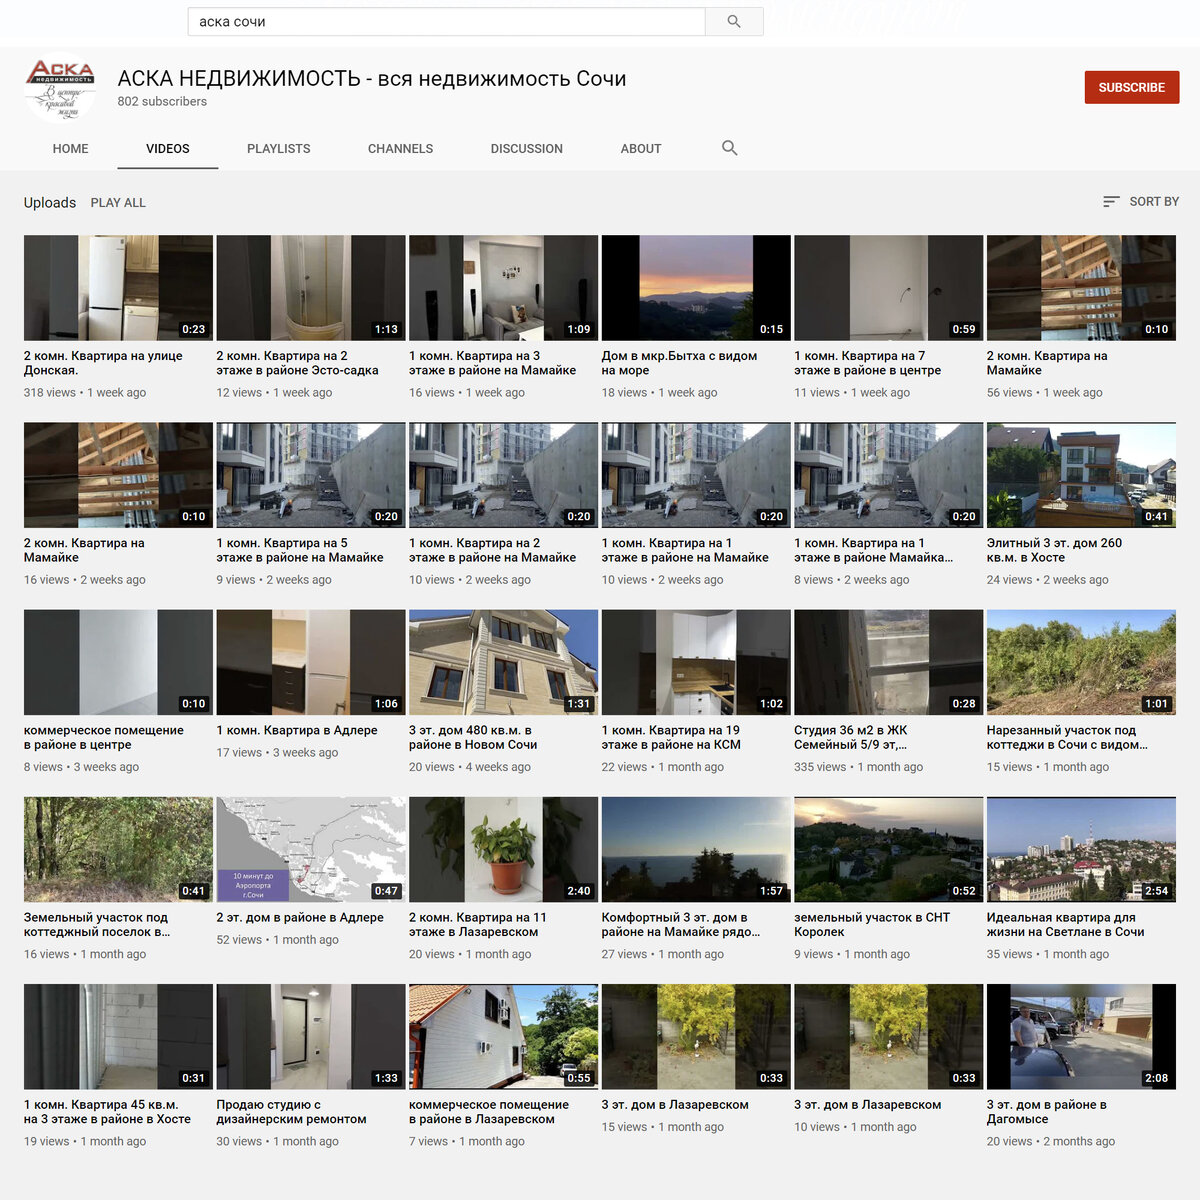Open channel title АСКА НЕДВИЖИМОСТЬ
Image resolution: width=1200 pixels, height=1200 pixels.
(x=372, y=79)
